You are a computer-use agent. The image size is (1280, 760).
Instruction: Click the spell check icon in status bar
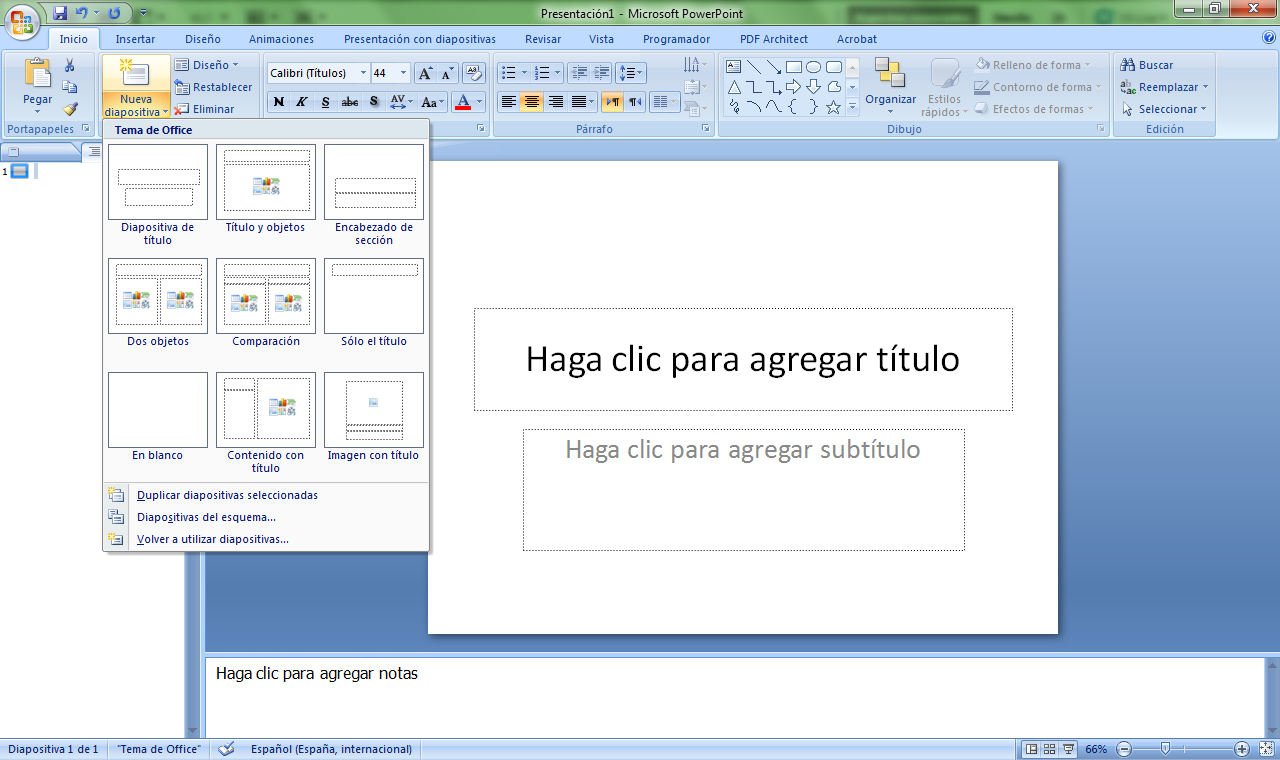227,749
